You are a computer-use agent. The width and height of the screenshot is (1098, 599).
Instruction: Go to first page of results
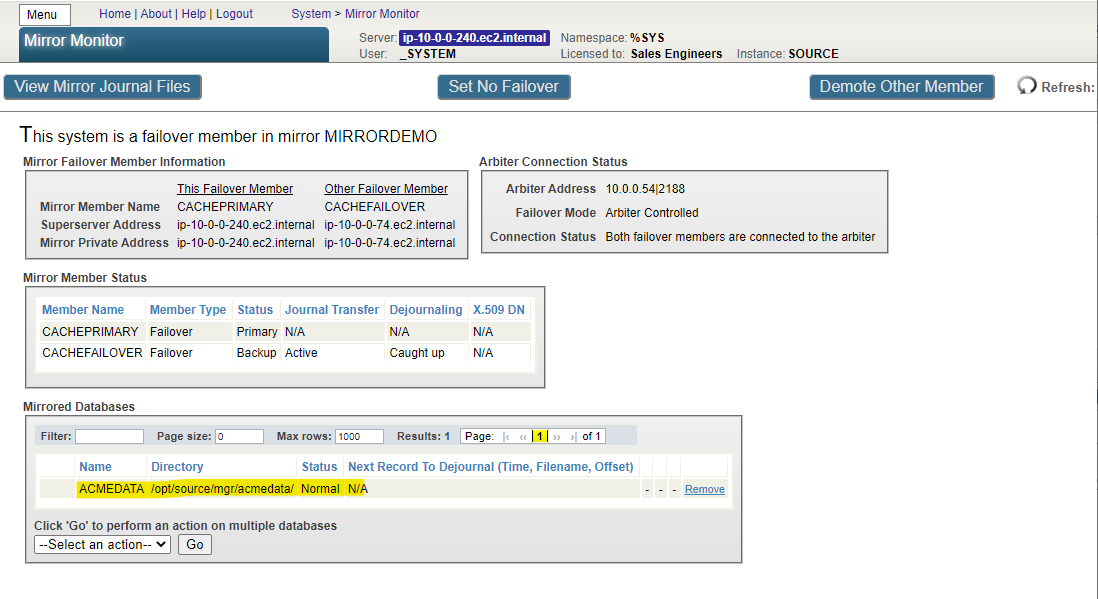tap(507, 437)
